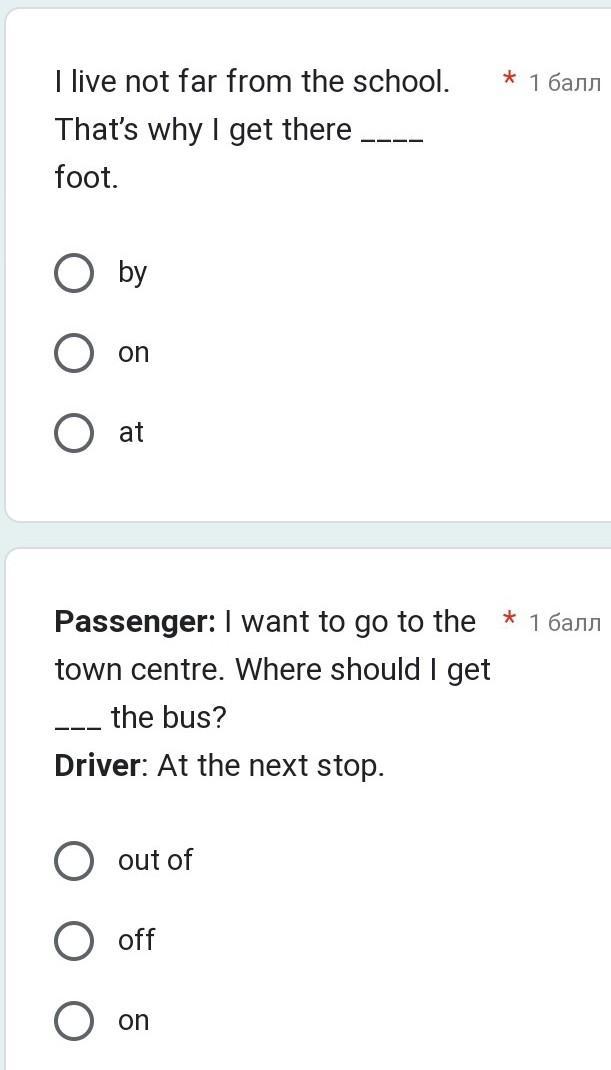This screenshot has height=1070, width=611.
Task: Click the "at" option label text
Action: pos(131,433)
